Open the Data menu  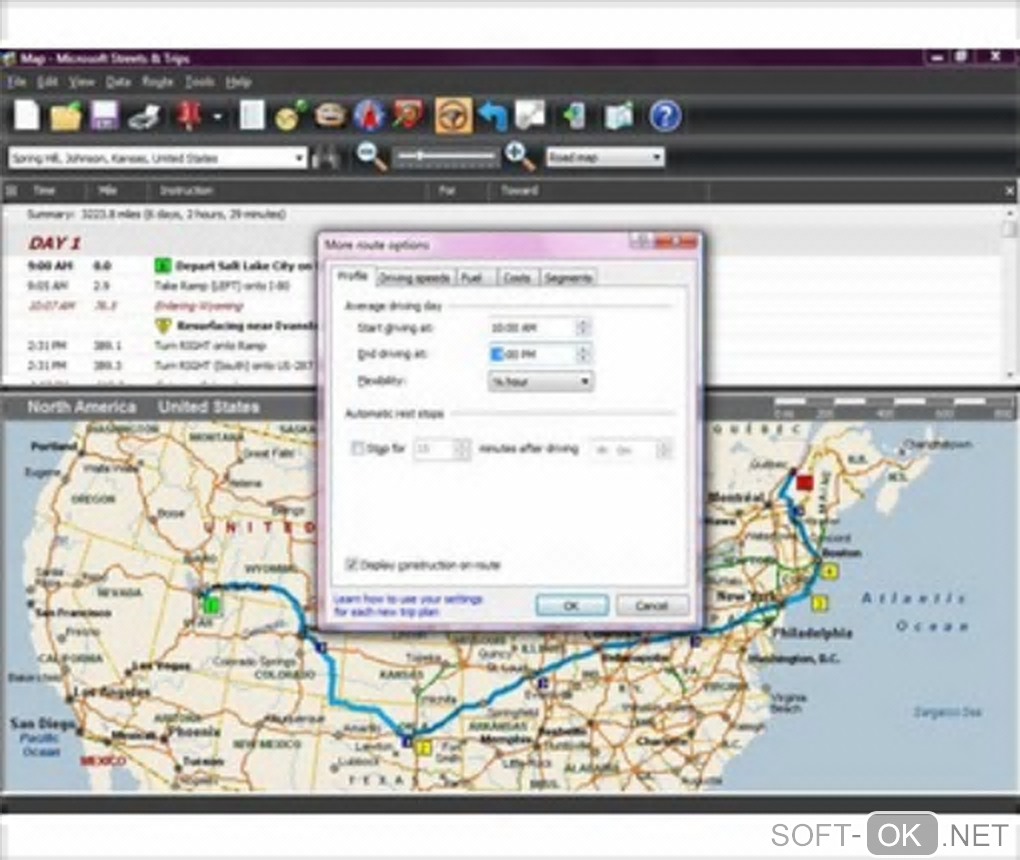118,82
